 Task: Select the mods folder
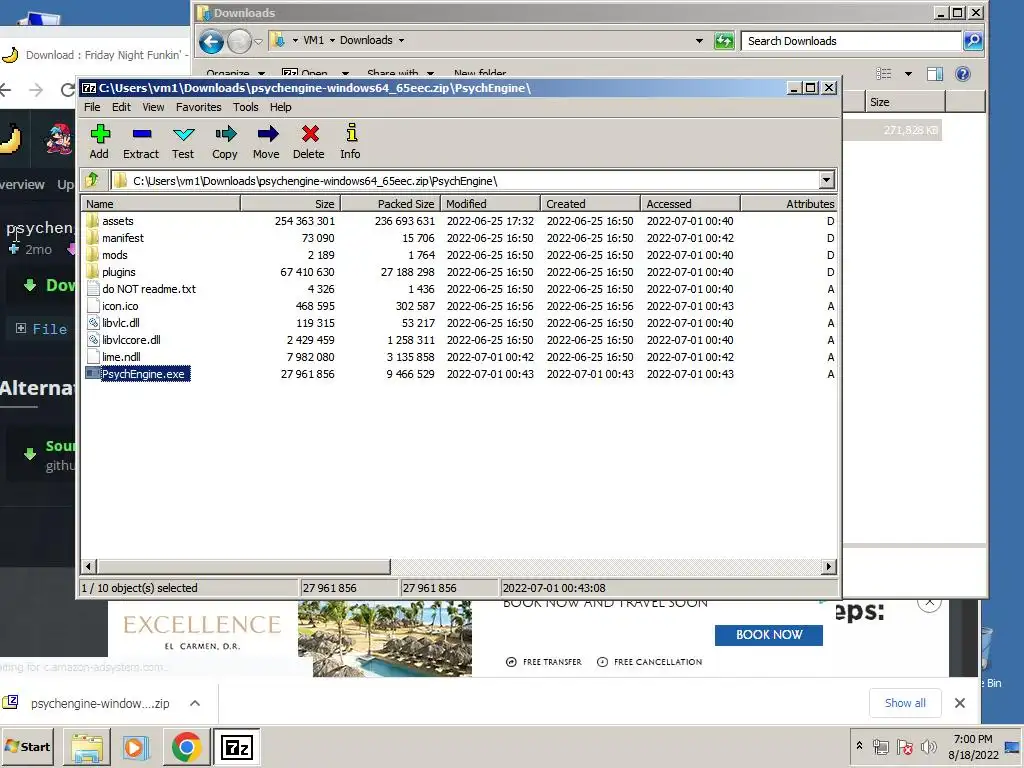pos(114,255)
